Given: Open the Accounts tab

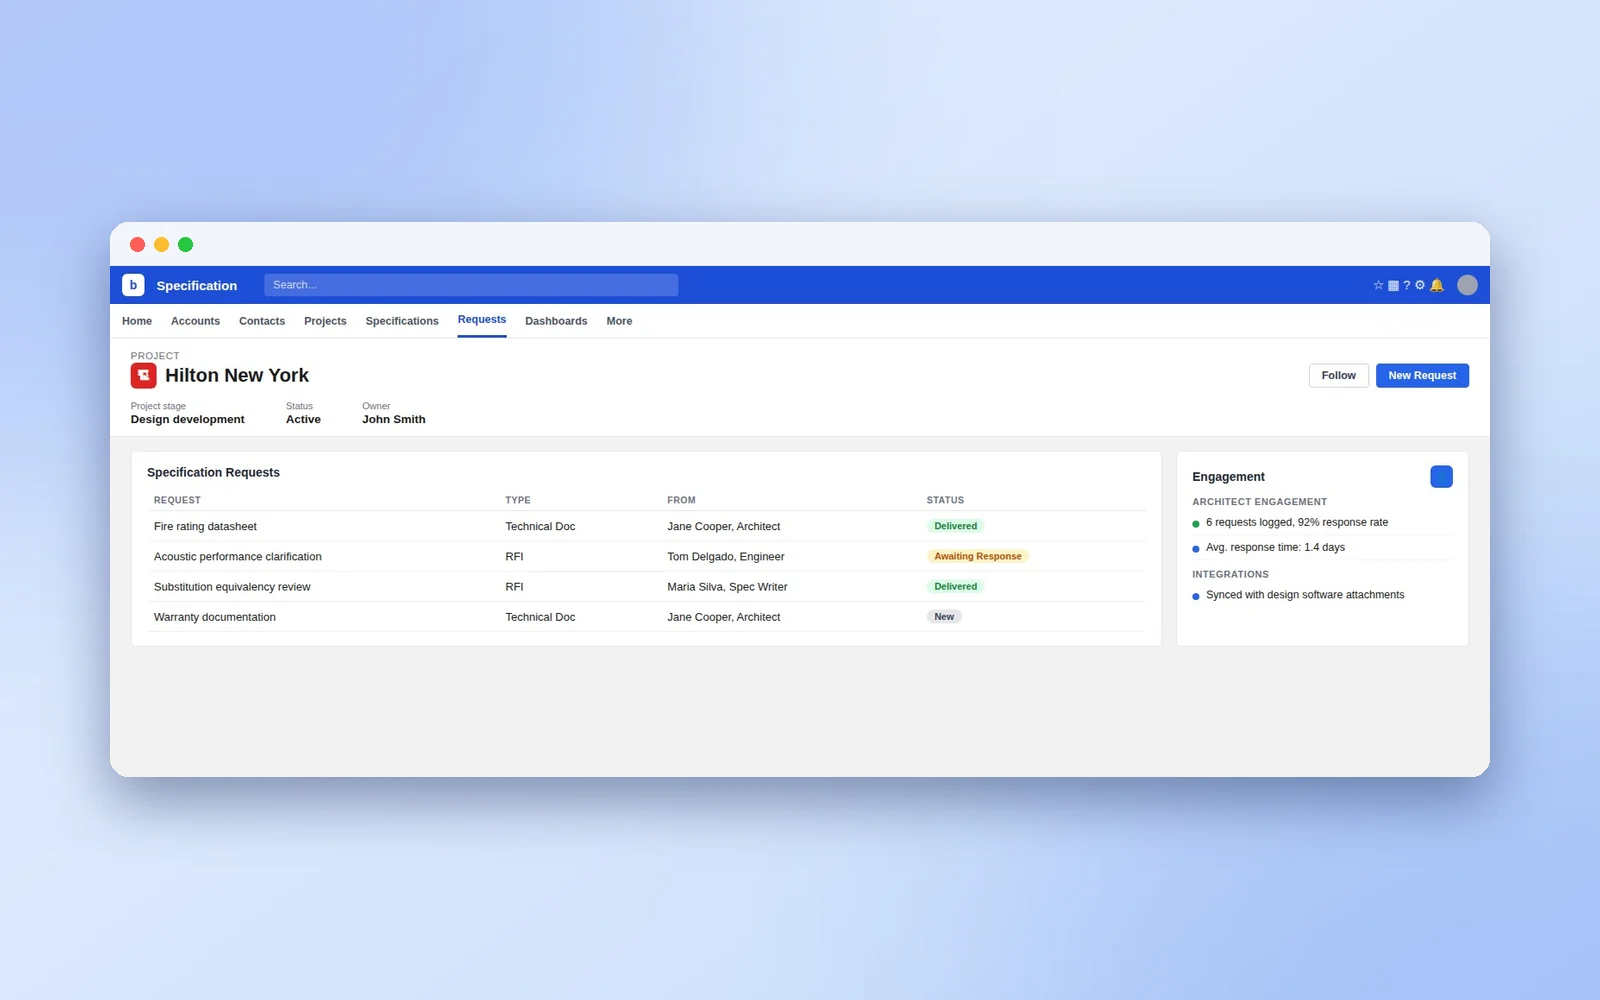Looking at the screenshot, I should tap(195, 321).
